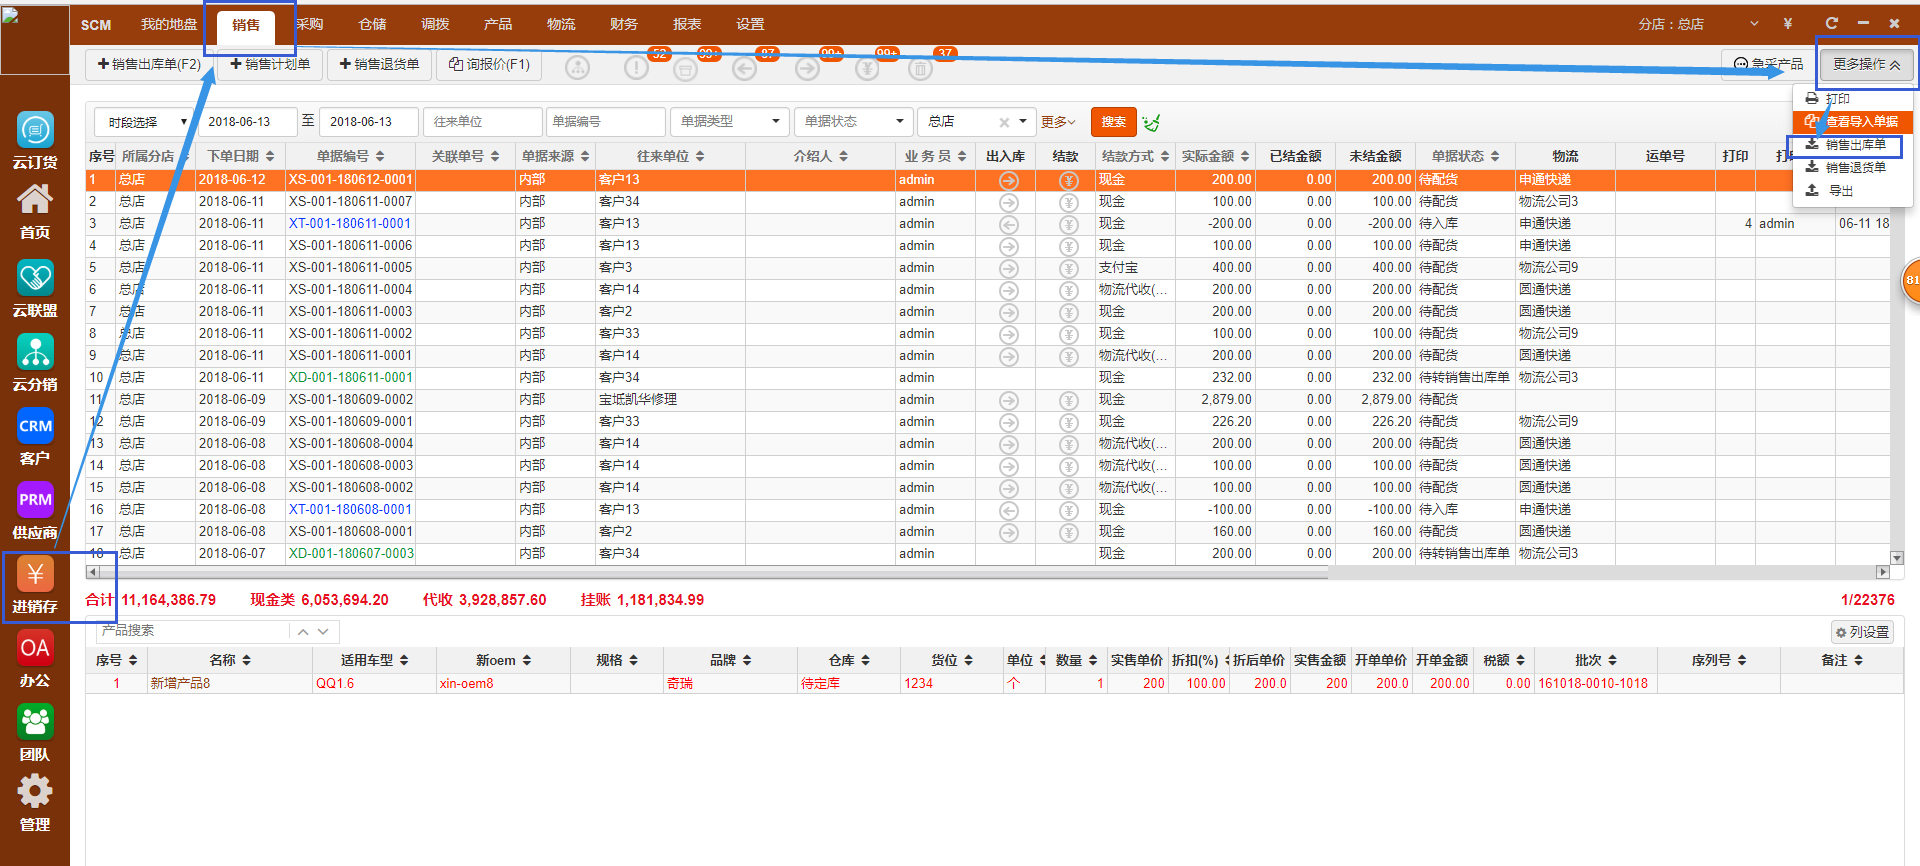Open the PRM 供应商 module
Image resolution: width=1920 pixels, height=866 pixels.
tap(35, 501)
